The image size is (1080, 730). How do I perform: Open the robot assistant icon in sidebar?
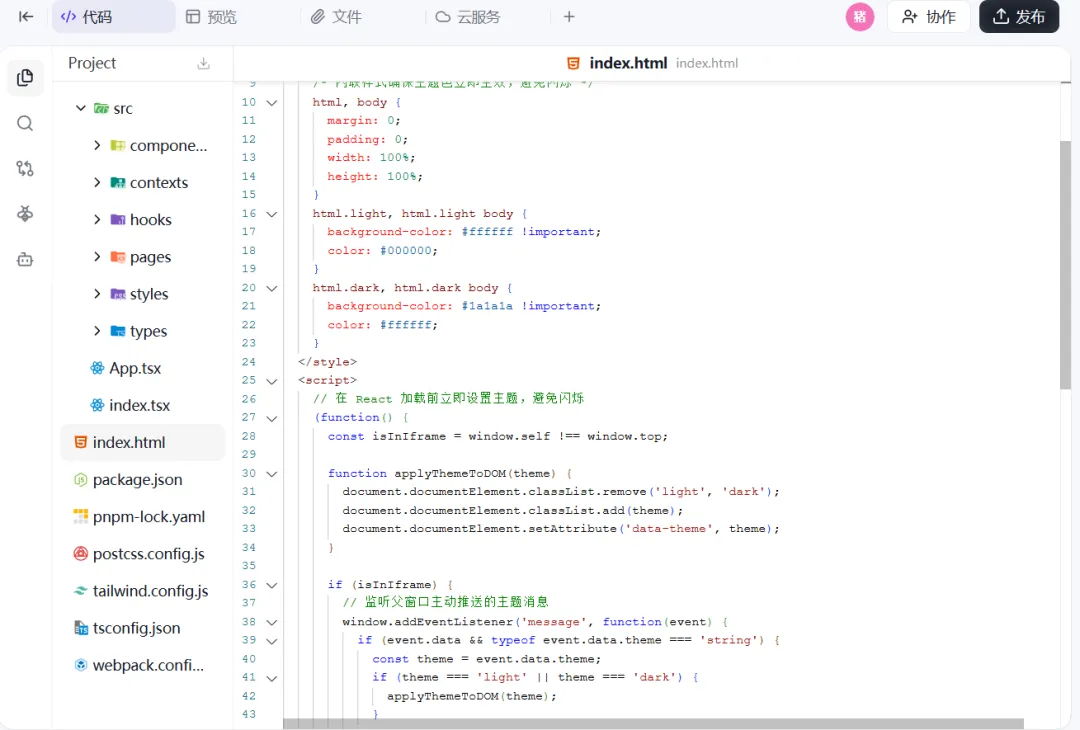pyautogui.click(x=25, y=260)
